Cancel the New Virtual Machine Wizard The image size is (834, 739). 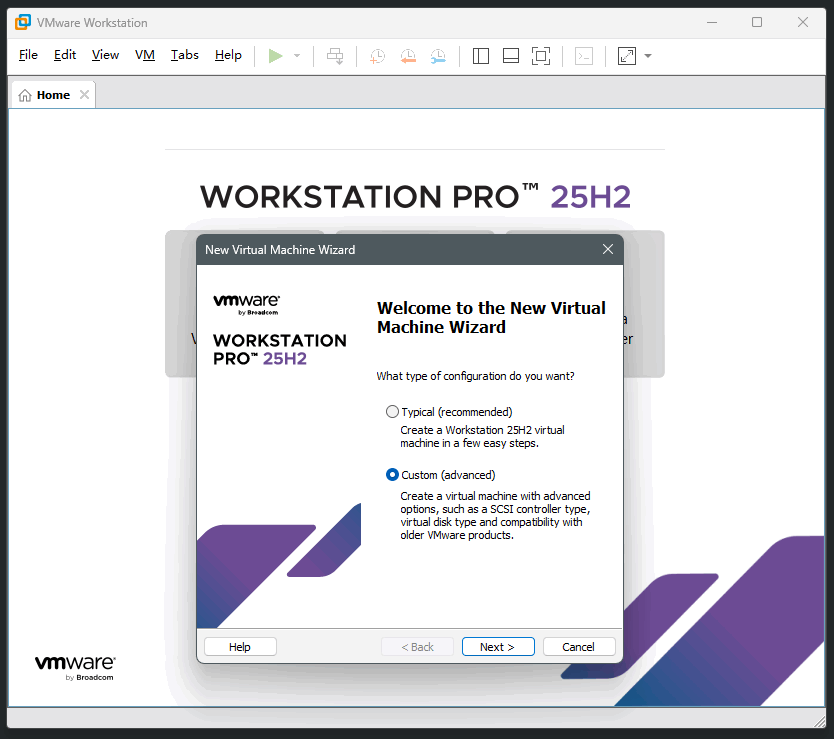pos(578,647)
